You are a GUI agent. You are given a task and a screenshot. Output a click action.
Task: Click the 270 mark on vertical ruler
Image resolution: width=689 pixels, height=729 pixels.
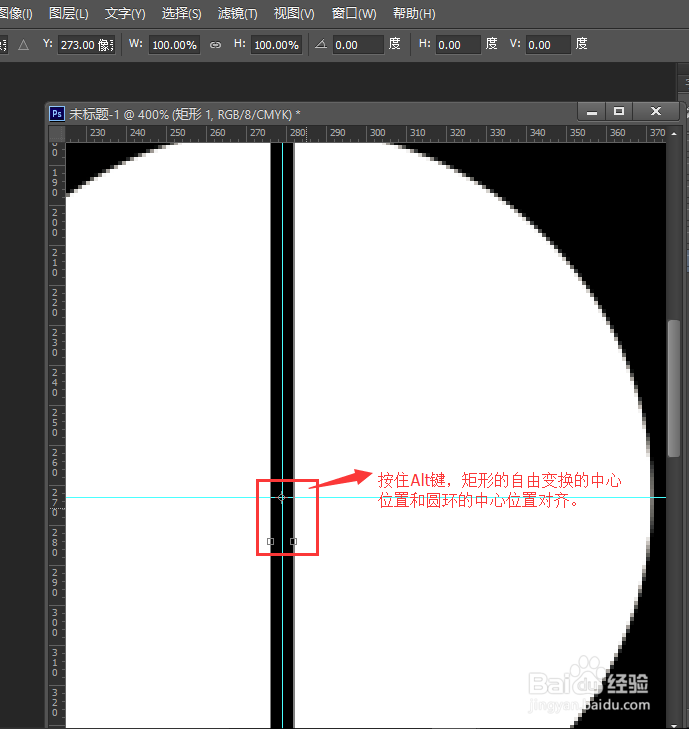55,502
